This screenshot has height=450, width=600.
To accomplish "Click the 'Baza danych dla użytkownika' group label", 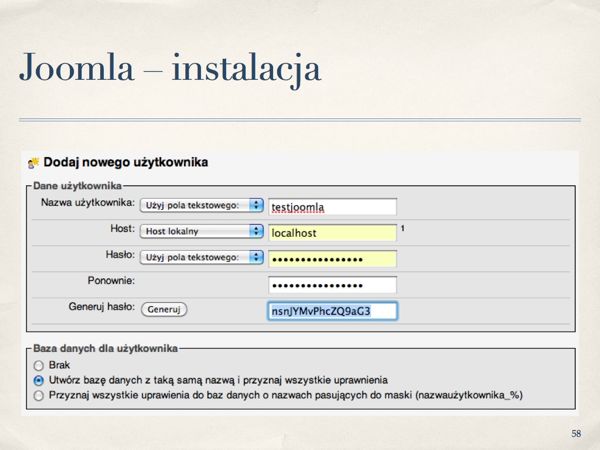I will click(x=106, y=348).
